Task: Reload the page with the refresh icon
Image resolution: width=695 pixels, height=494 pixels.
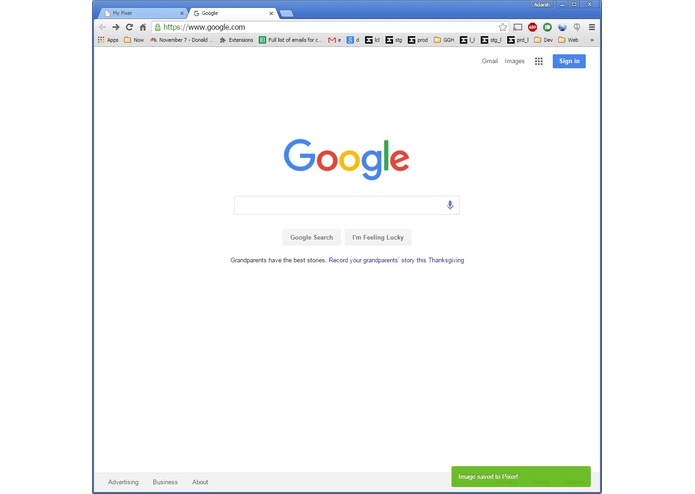Action: (x=129, y=27)
